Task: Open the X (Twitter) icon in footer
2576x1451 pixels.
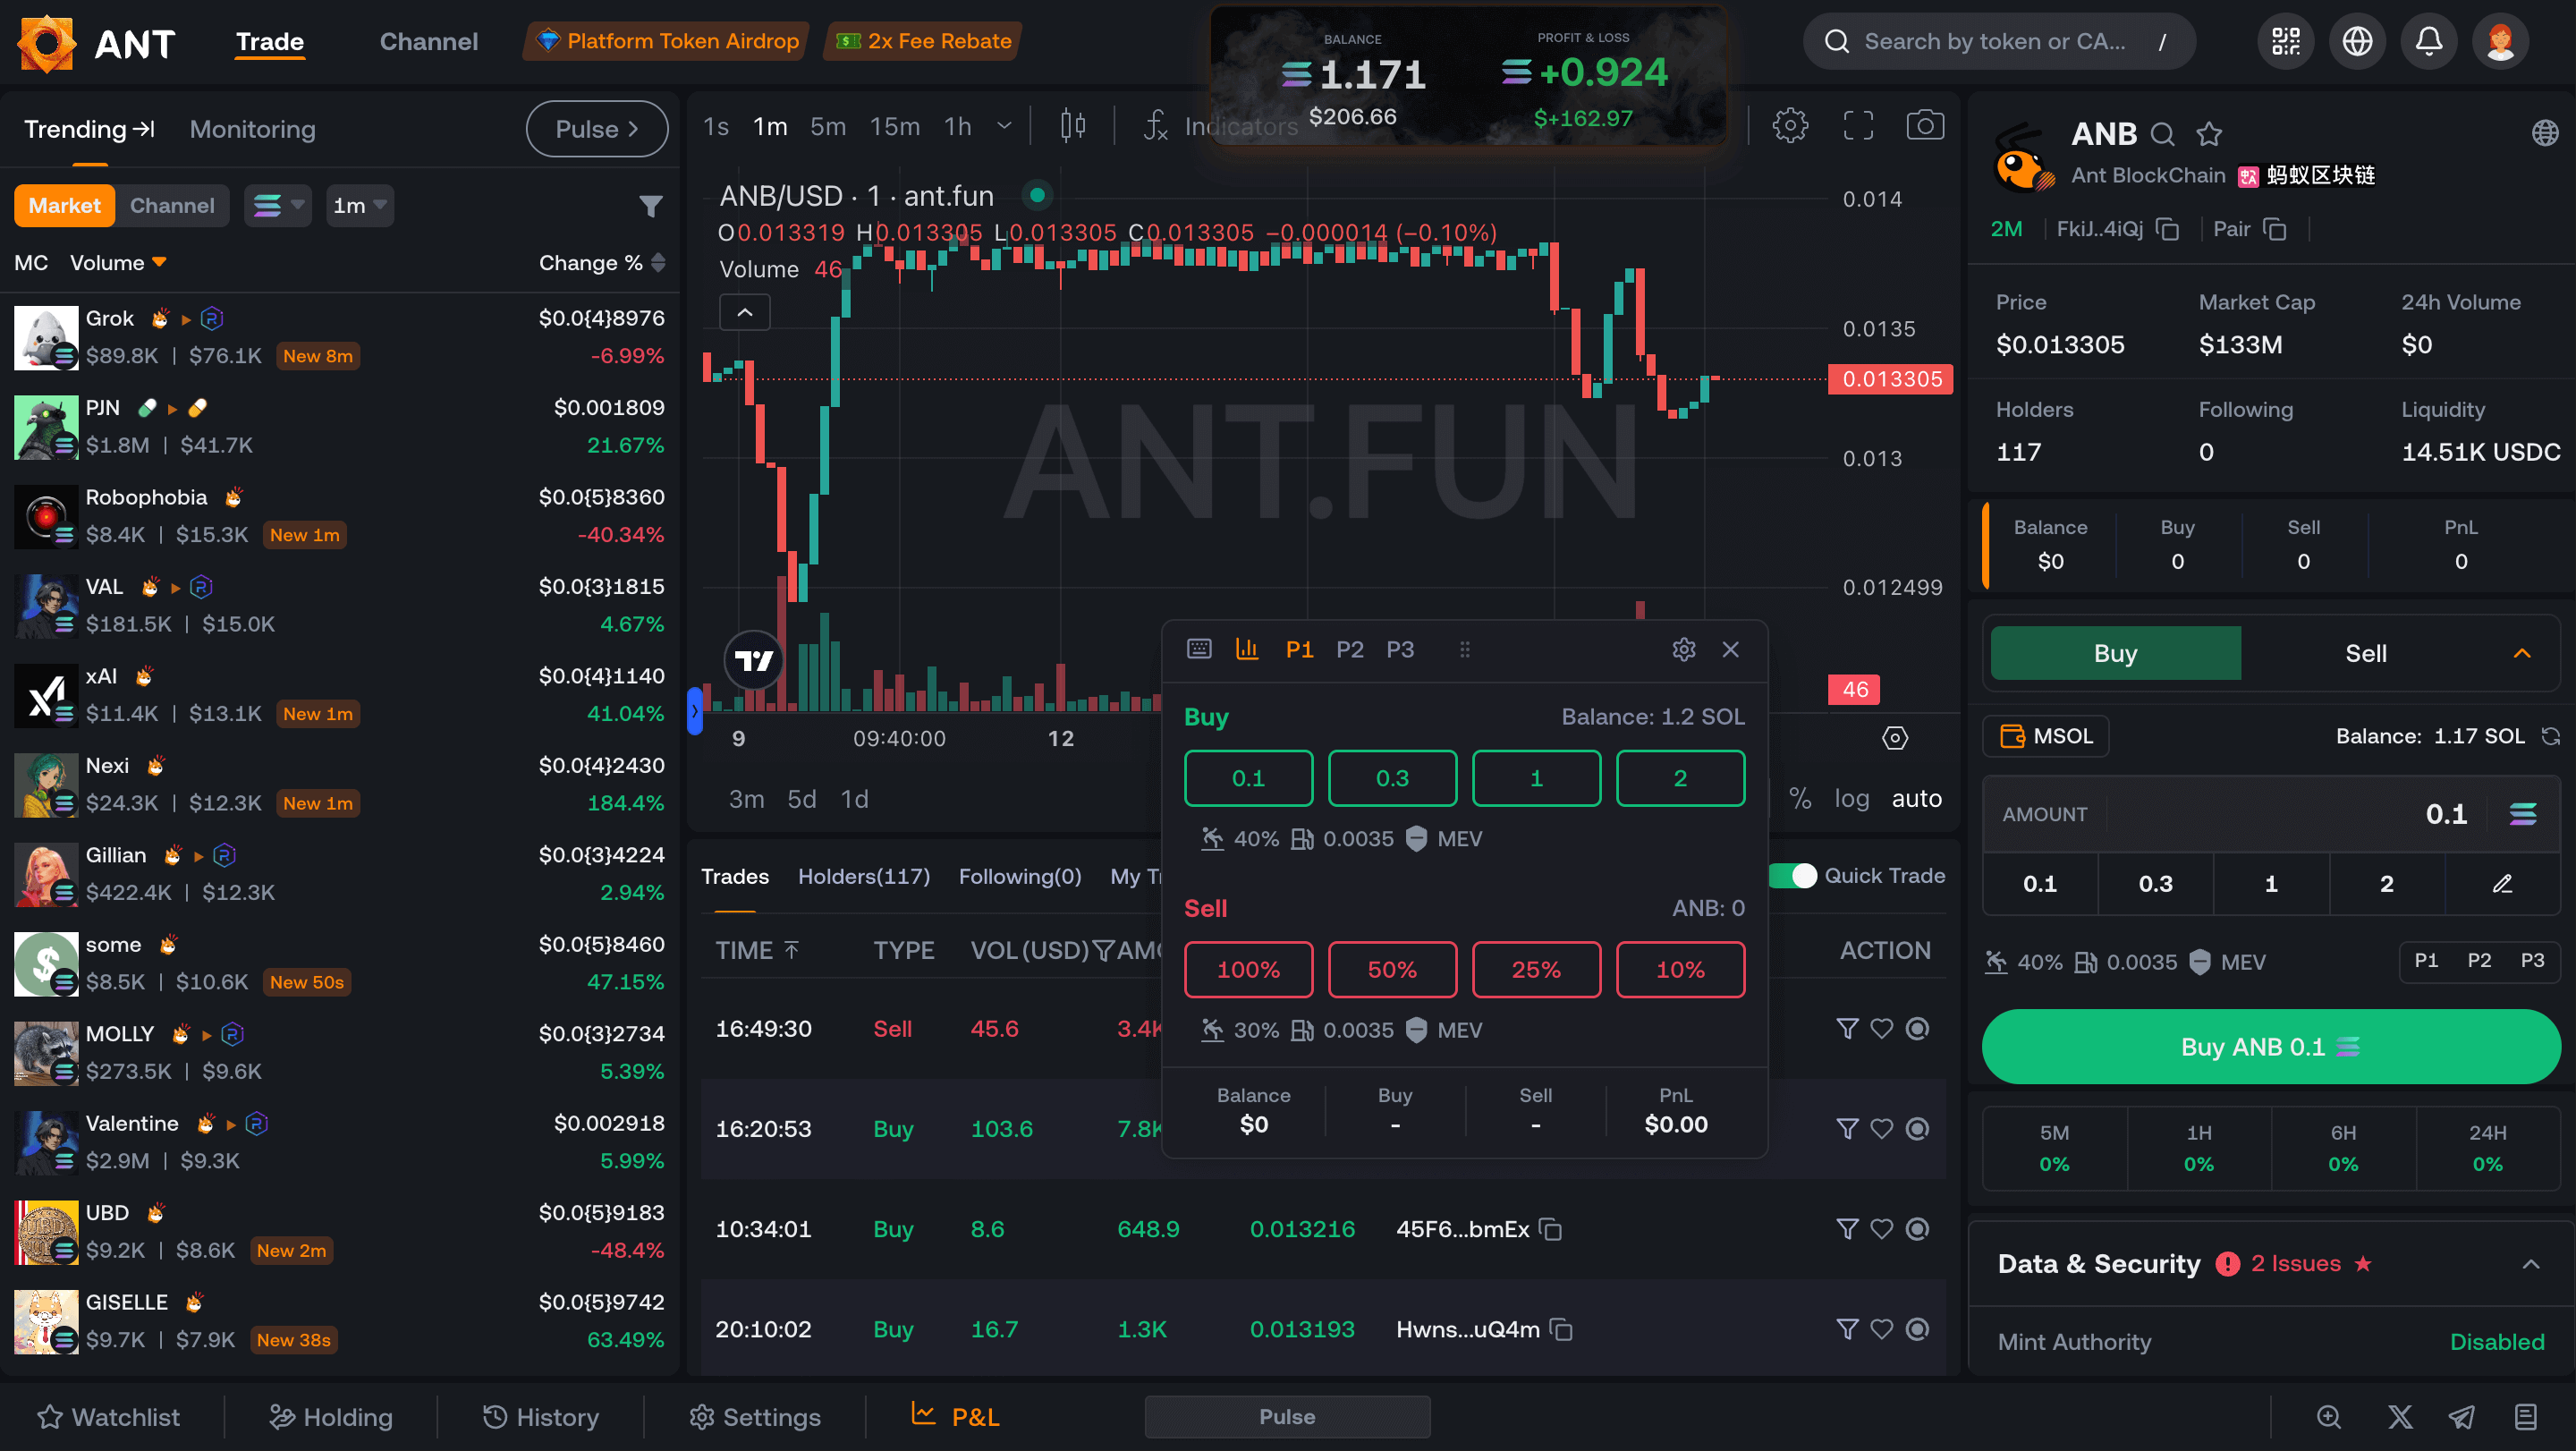Action: 2400,1417
